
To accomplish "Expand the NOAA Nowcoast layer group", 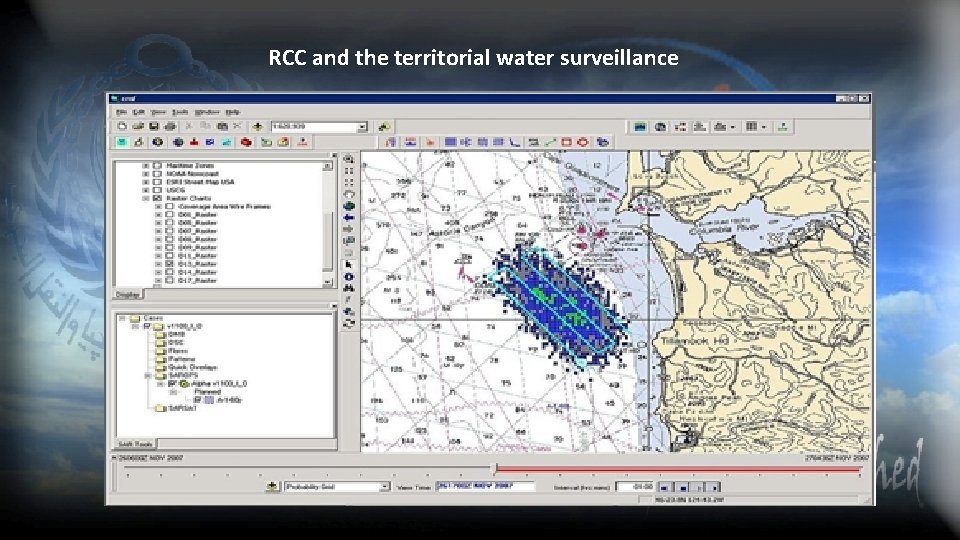I will (x=146, y=174).
